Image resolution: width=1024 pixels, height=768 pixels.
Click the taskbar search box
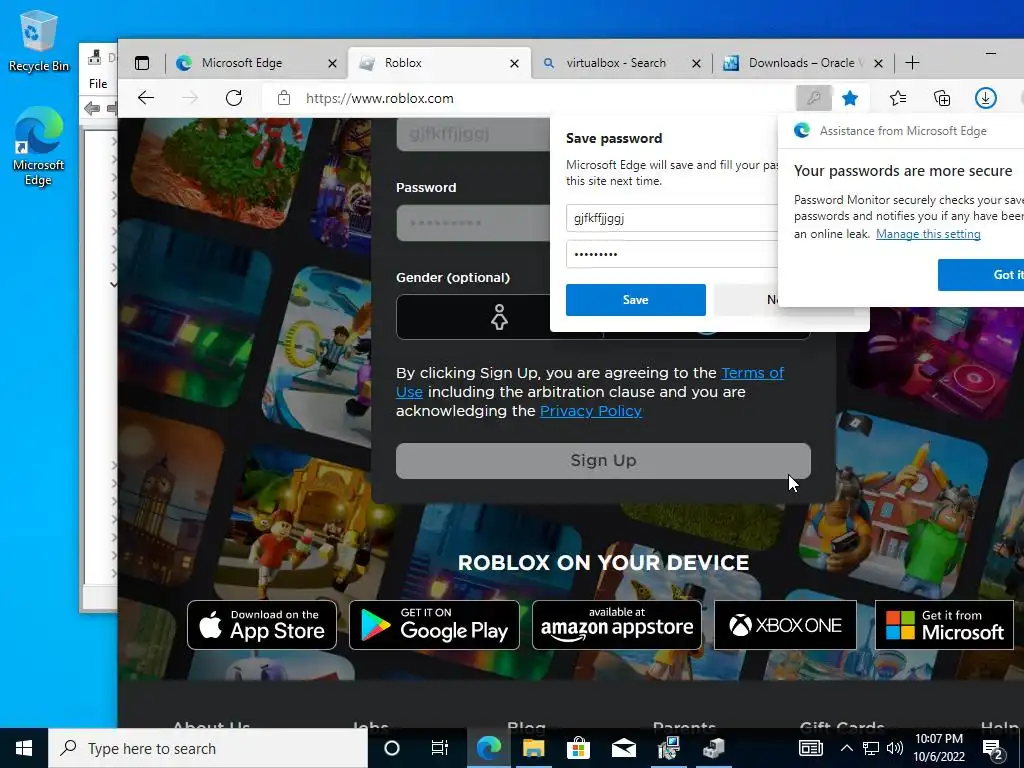pos(208,748)
